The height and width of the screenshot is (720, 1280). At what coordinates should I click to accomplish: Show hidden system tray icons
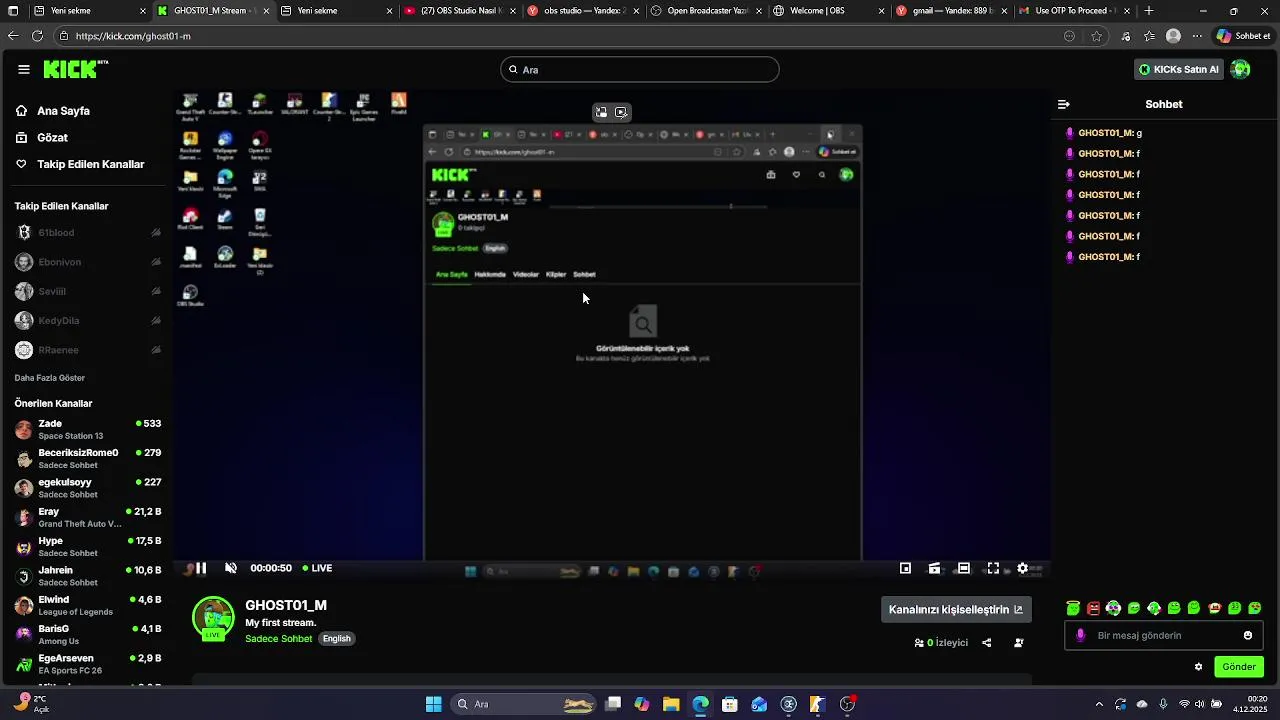point(1099,704)
